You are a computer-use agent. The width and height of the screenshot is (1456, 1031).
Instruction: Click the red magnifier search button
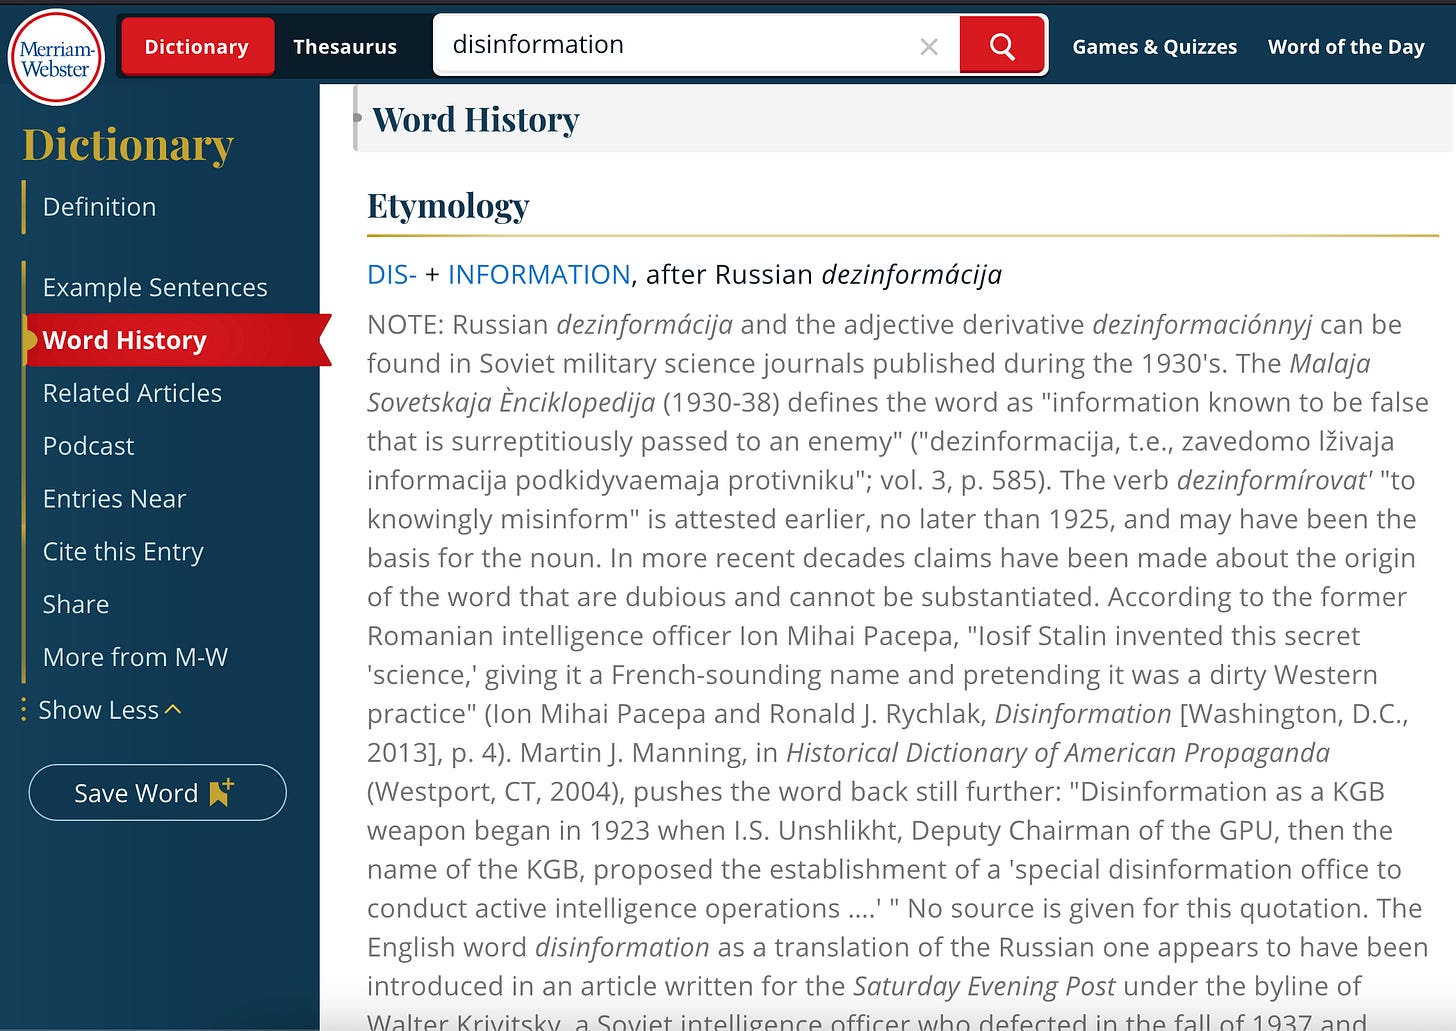click(1002, 45)
